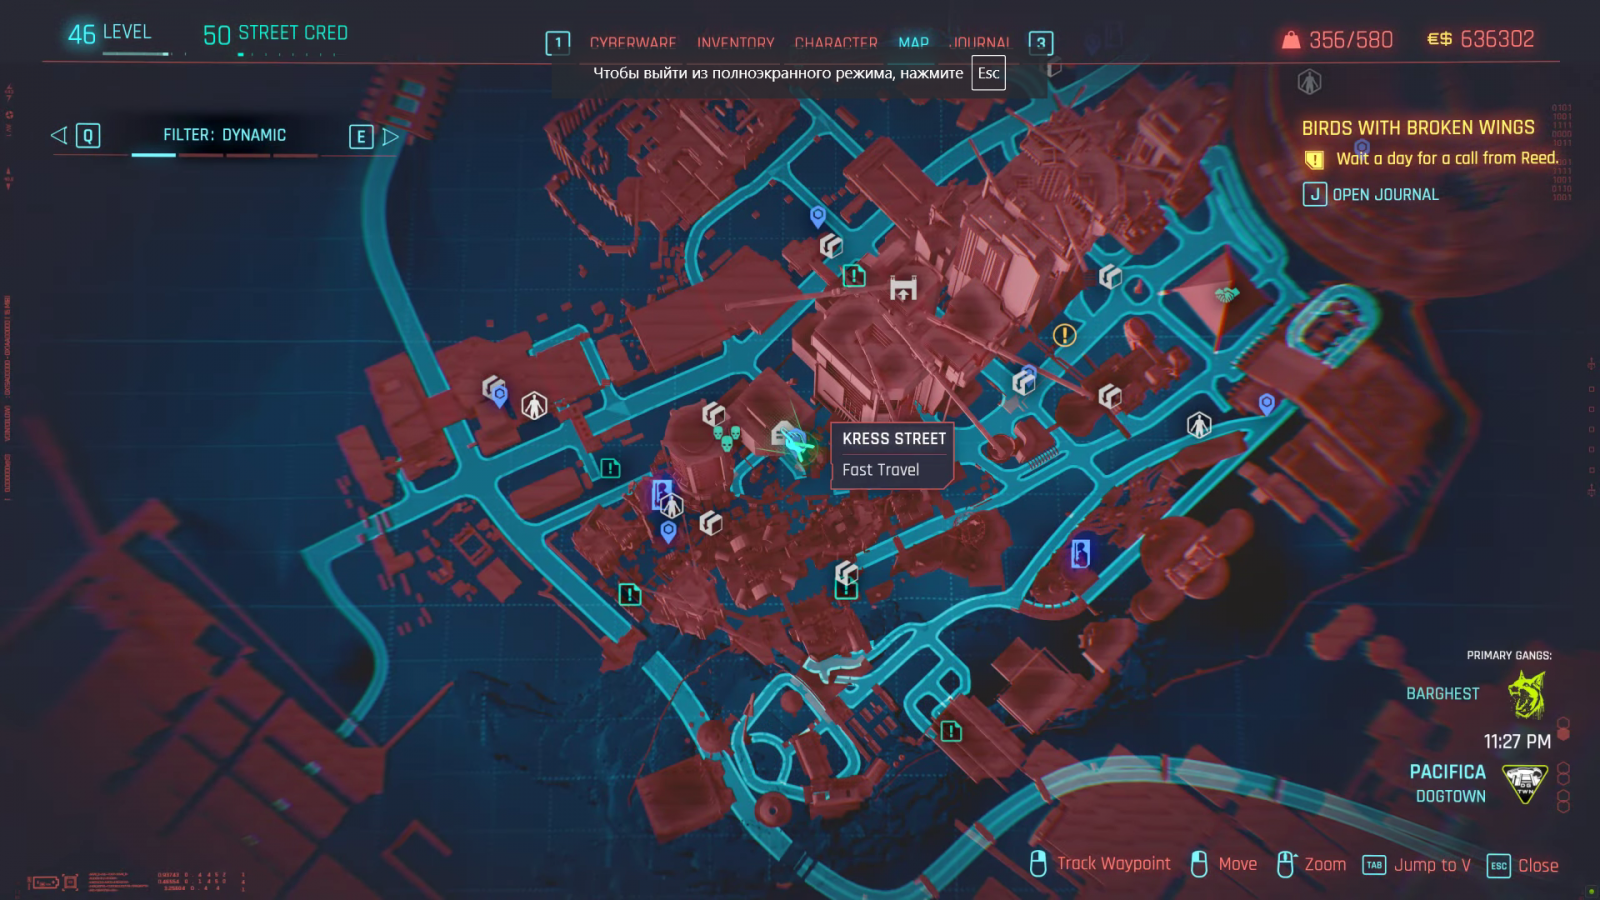The image size is (1600, 900).
Task: Click the green gig marker near the bottom road
Action: click(951, 732)
